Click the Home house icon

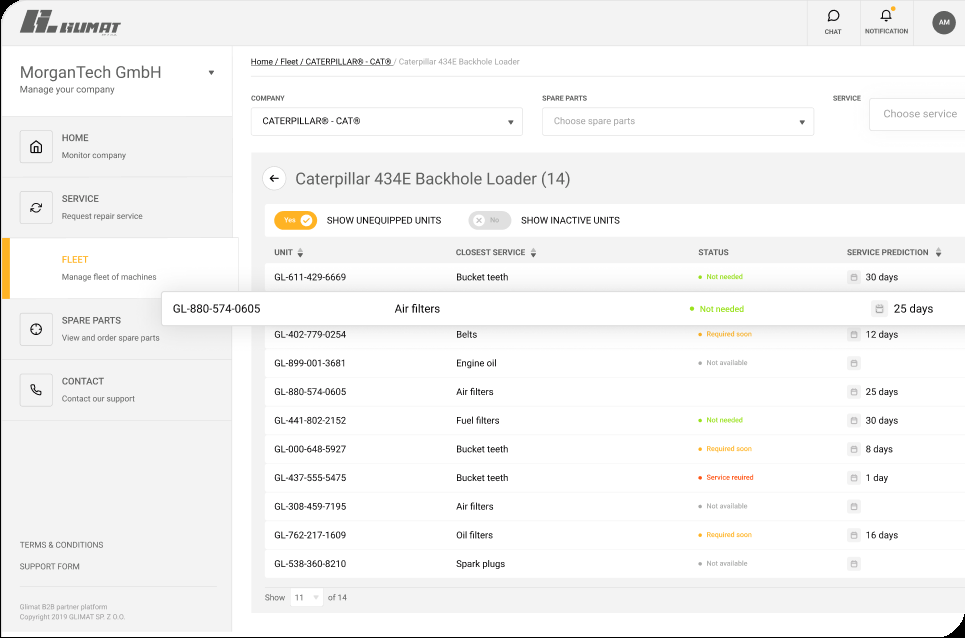coord(36,146)
